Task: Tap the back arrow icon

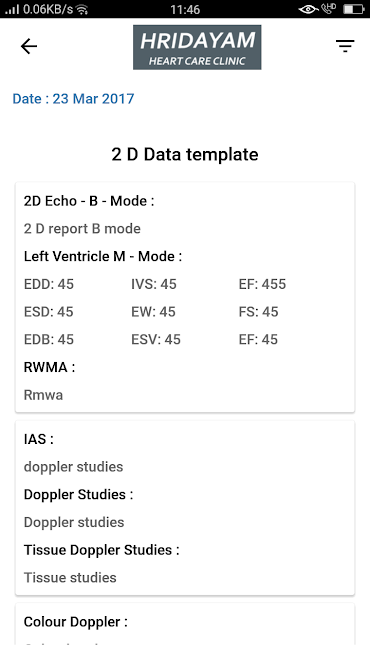Action: pyautogui.click(x=29, y=46)
